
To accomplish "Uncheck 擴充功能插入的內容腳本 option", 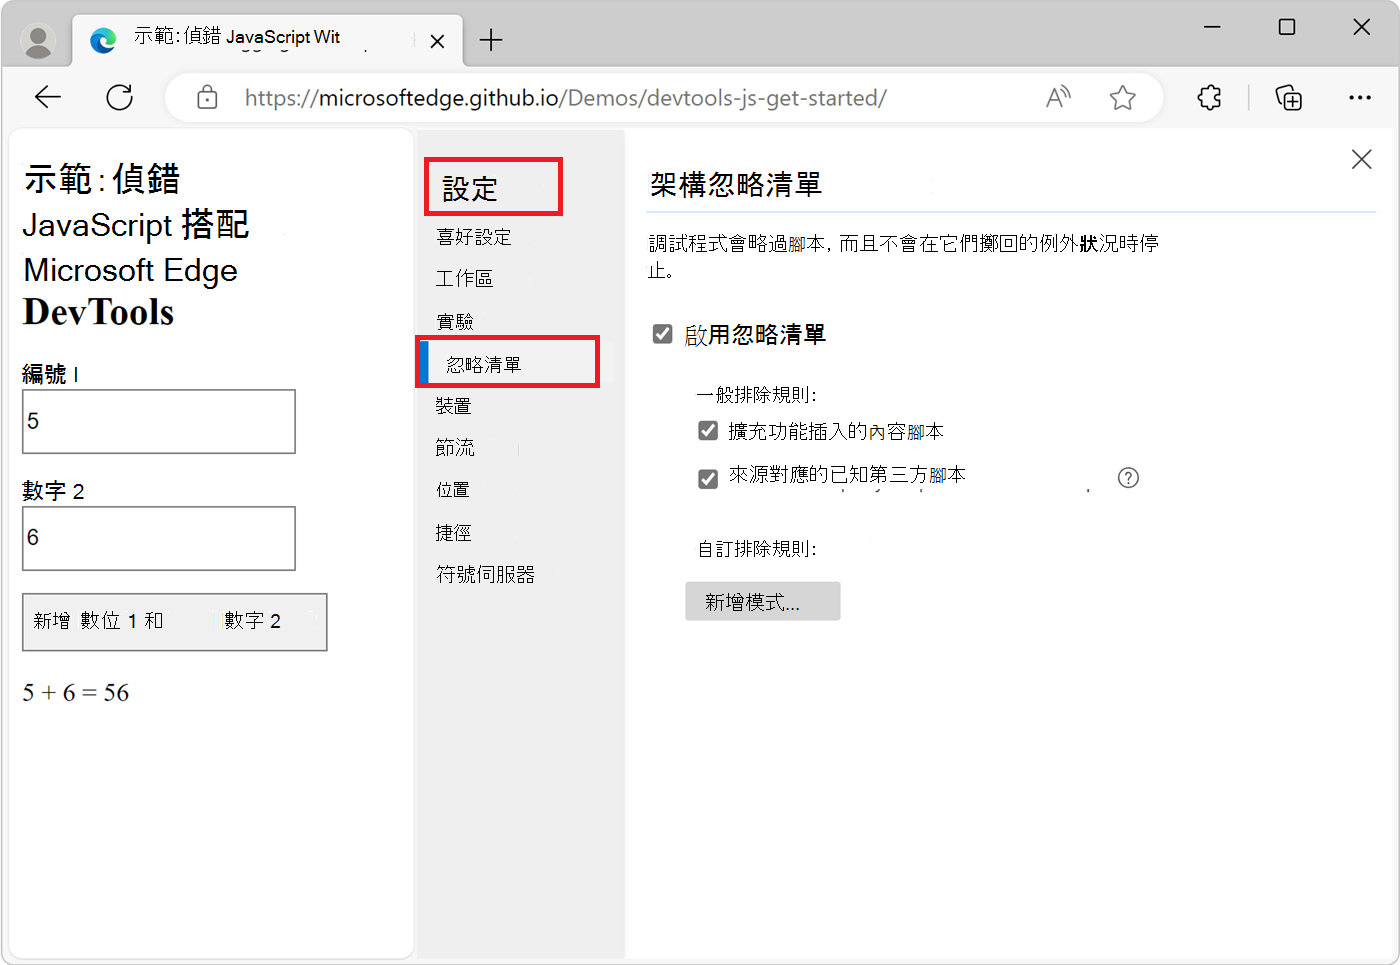I will (x=708, y=430).
